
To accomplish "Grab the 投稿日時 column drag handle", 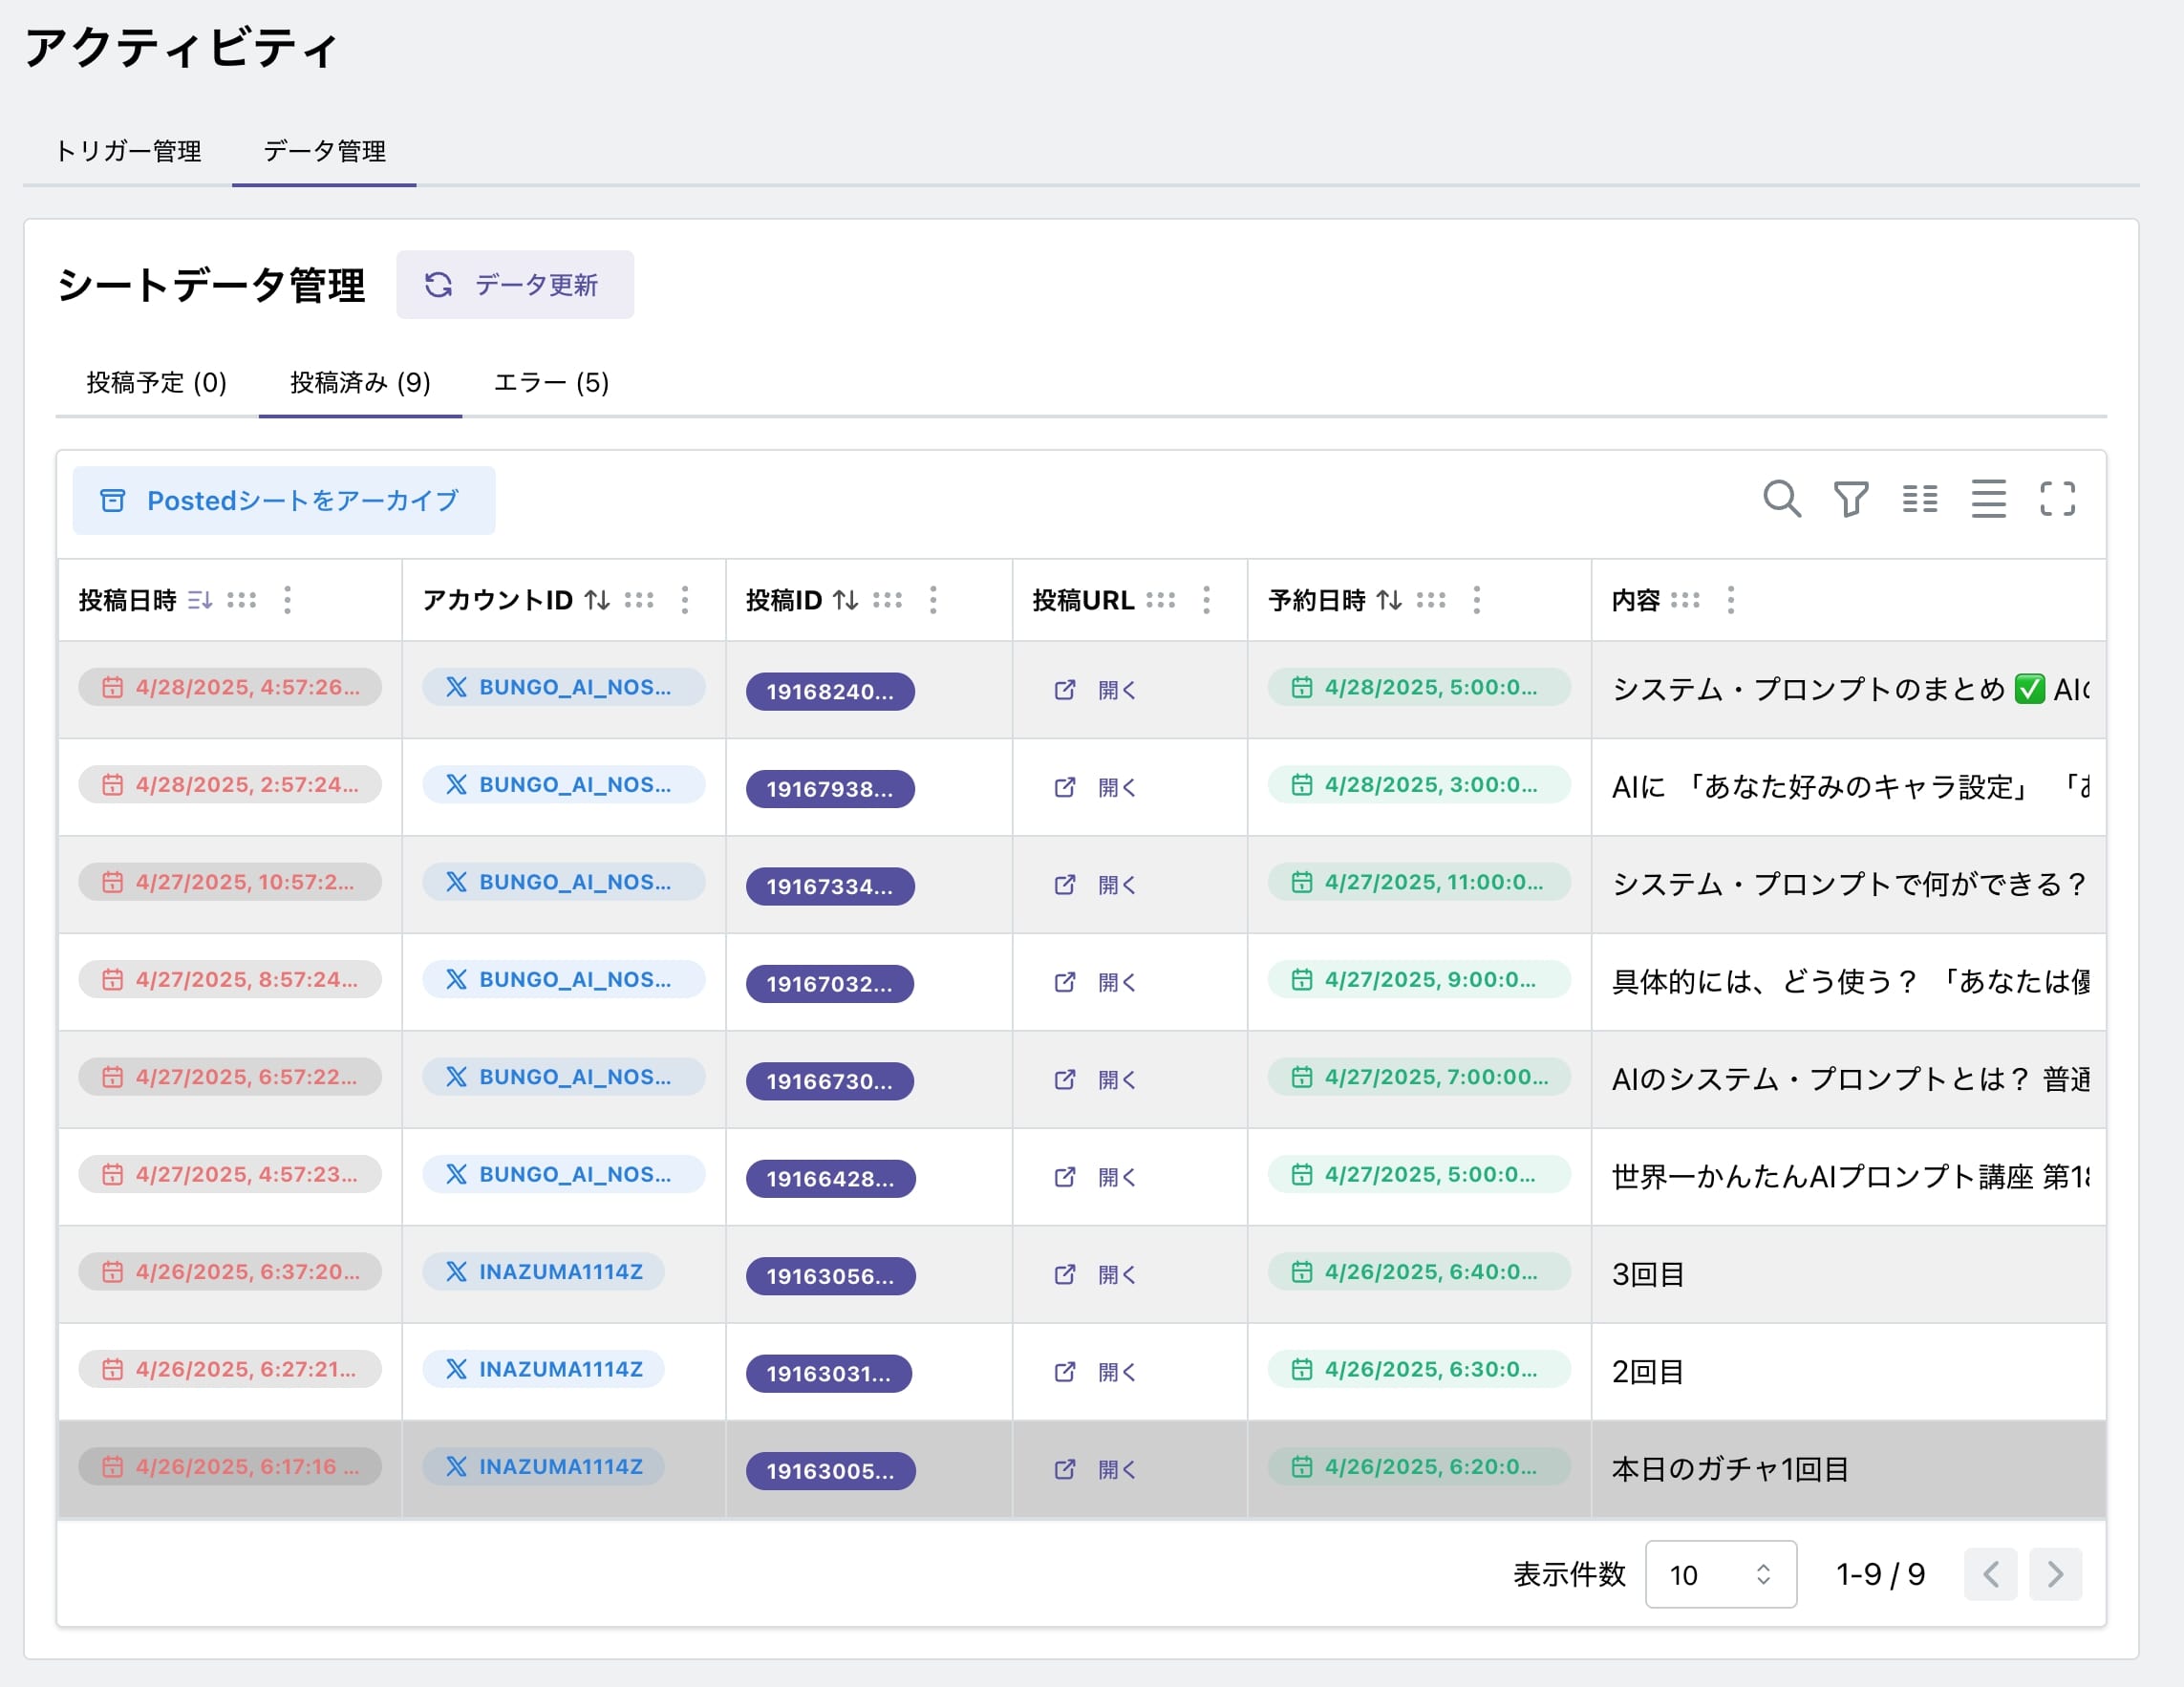I will pyautogui.click(x=241, y=600).
